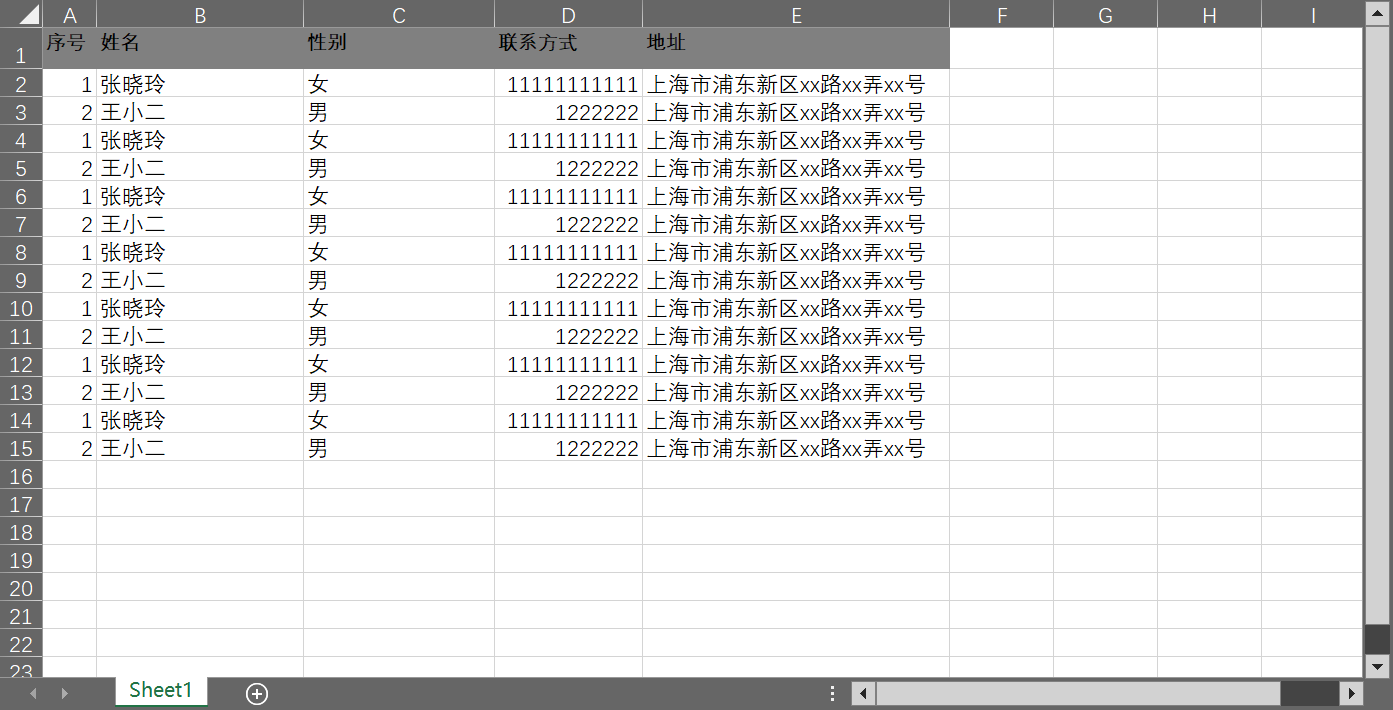Select 11111111111 in row 6
This screenshot has width=1393, height=710.
[569, 195]
